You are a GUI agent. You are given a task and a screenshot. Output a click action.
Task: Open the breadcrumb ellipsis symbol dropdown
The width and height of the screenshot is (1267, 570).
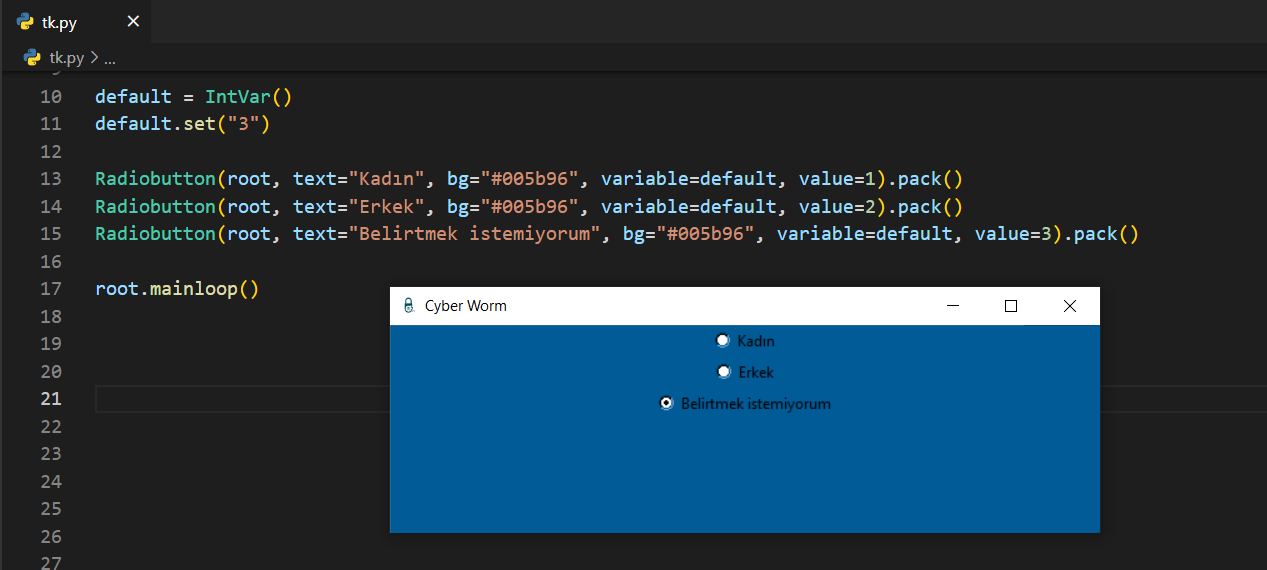[110, 58]
